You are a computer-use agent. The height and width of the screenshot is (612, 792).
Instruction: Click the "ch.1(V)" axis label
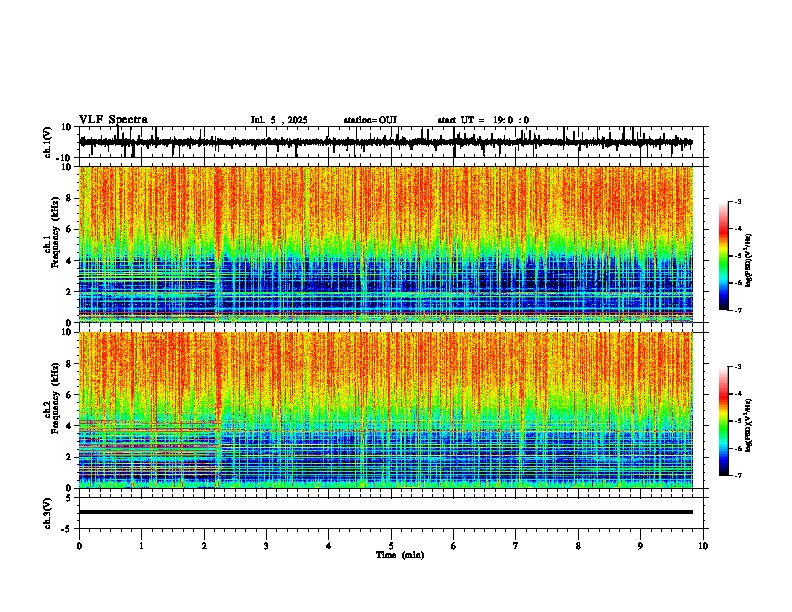tap(48, 142)
